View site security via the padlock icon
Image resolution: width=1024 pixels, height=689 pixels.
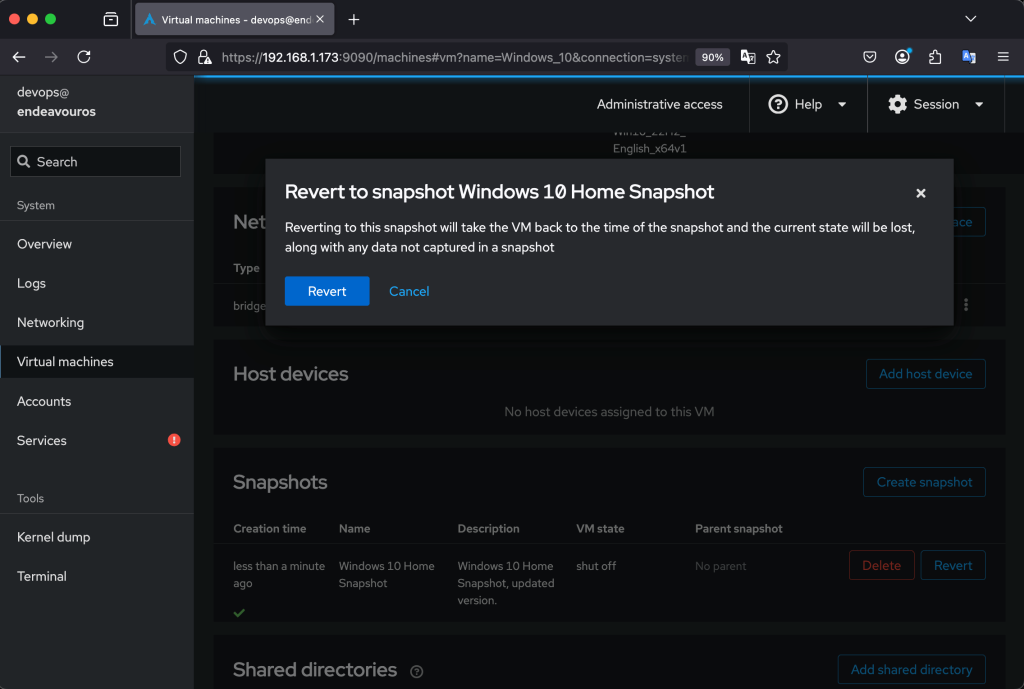205,57
